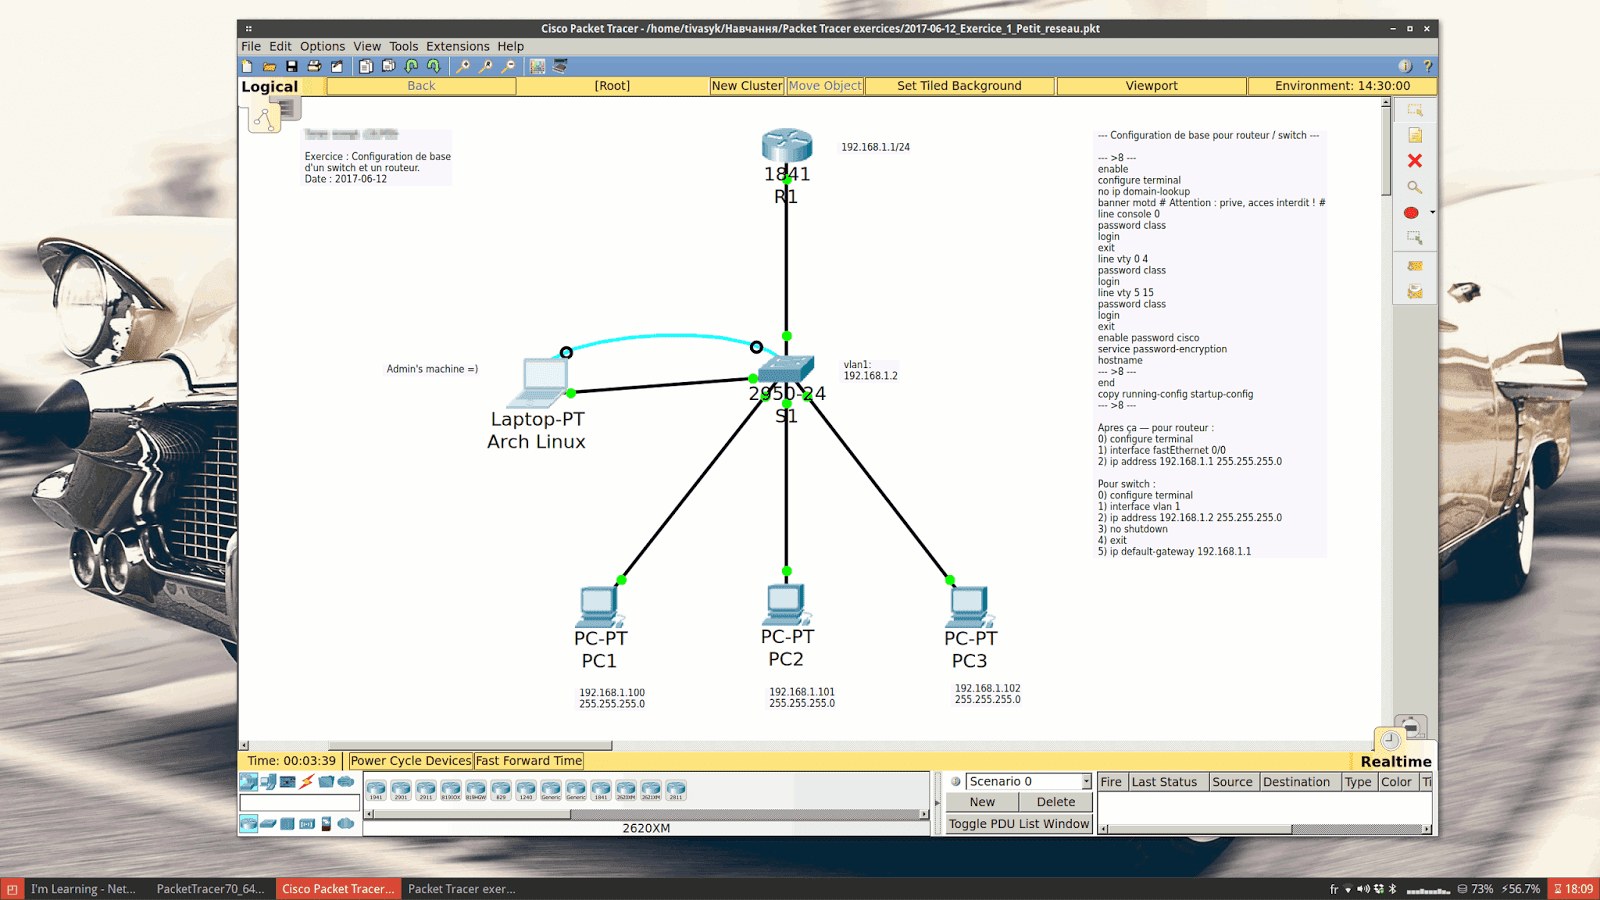This screenshot has width=1600, height=900.
Task: Pick the 2620XM router from device list
Action: tap(626, 791)
